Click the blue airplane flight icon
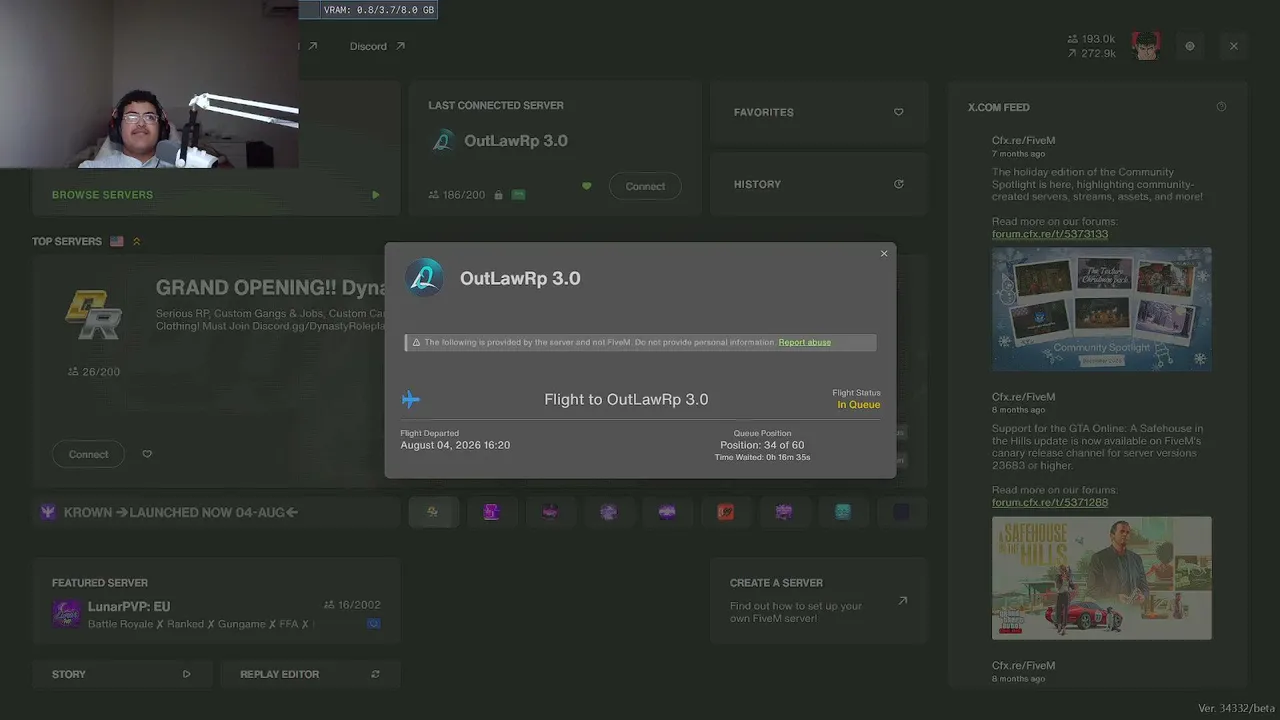1280x720 pixels. click(x=410, y=400)
